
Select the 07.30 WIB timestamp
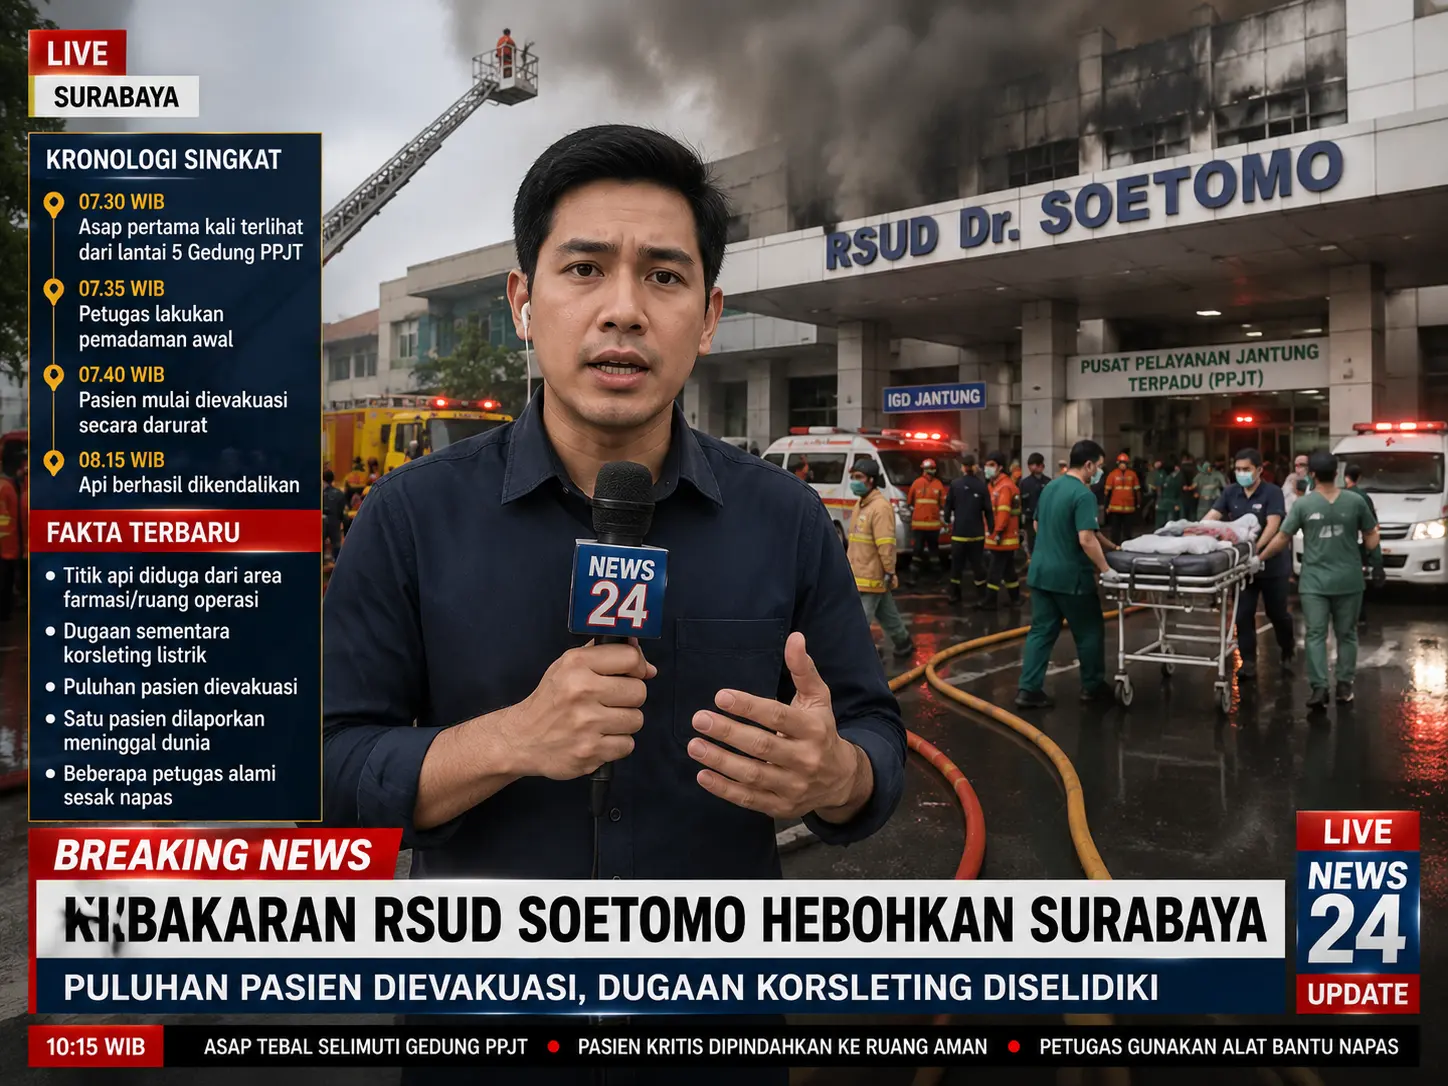point(122,202)
